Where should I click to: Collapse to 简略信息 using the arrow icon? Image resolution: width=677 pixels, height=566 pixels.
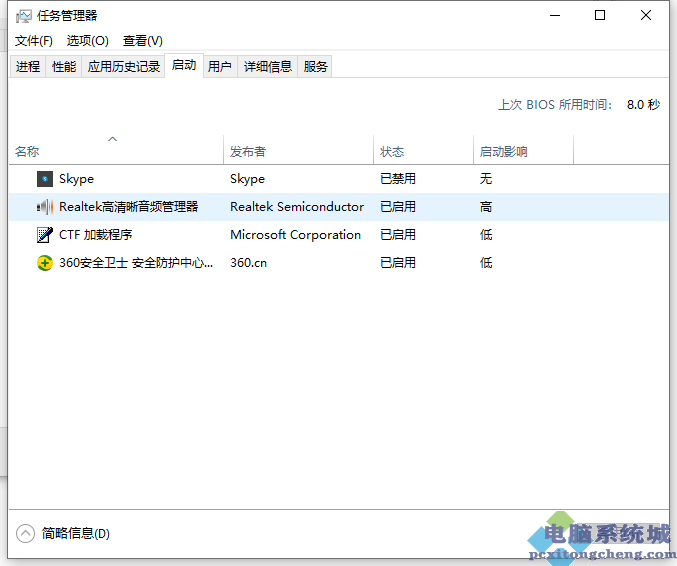(25, 533)
